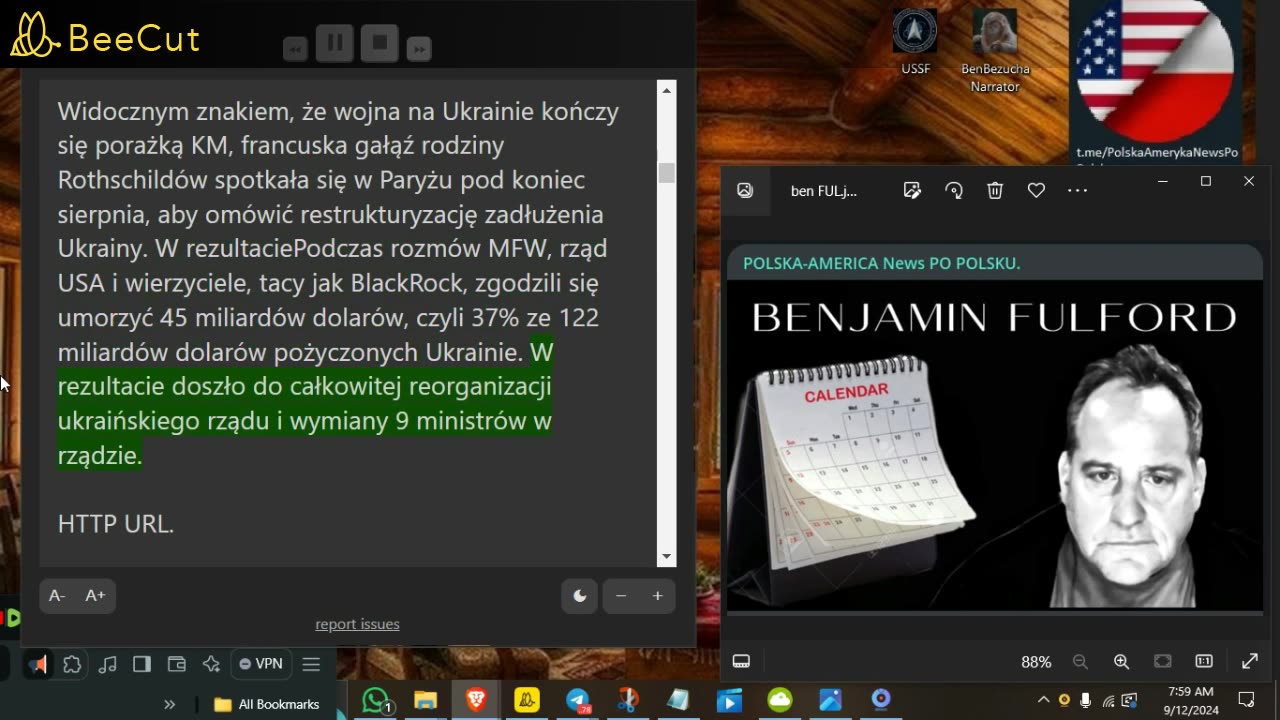This screenshot has height=720, width=1280.
Task: Open the screen recorder app in taskbar
Action: point(881,700)
